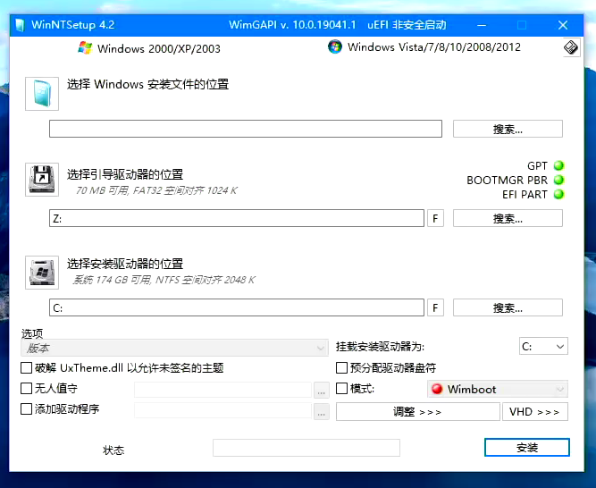Image resolution: width=596 pixels, height=488 pixels.
Task: Click the boot drive Z: path field
Action: 236,218
